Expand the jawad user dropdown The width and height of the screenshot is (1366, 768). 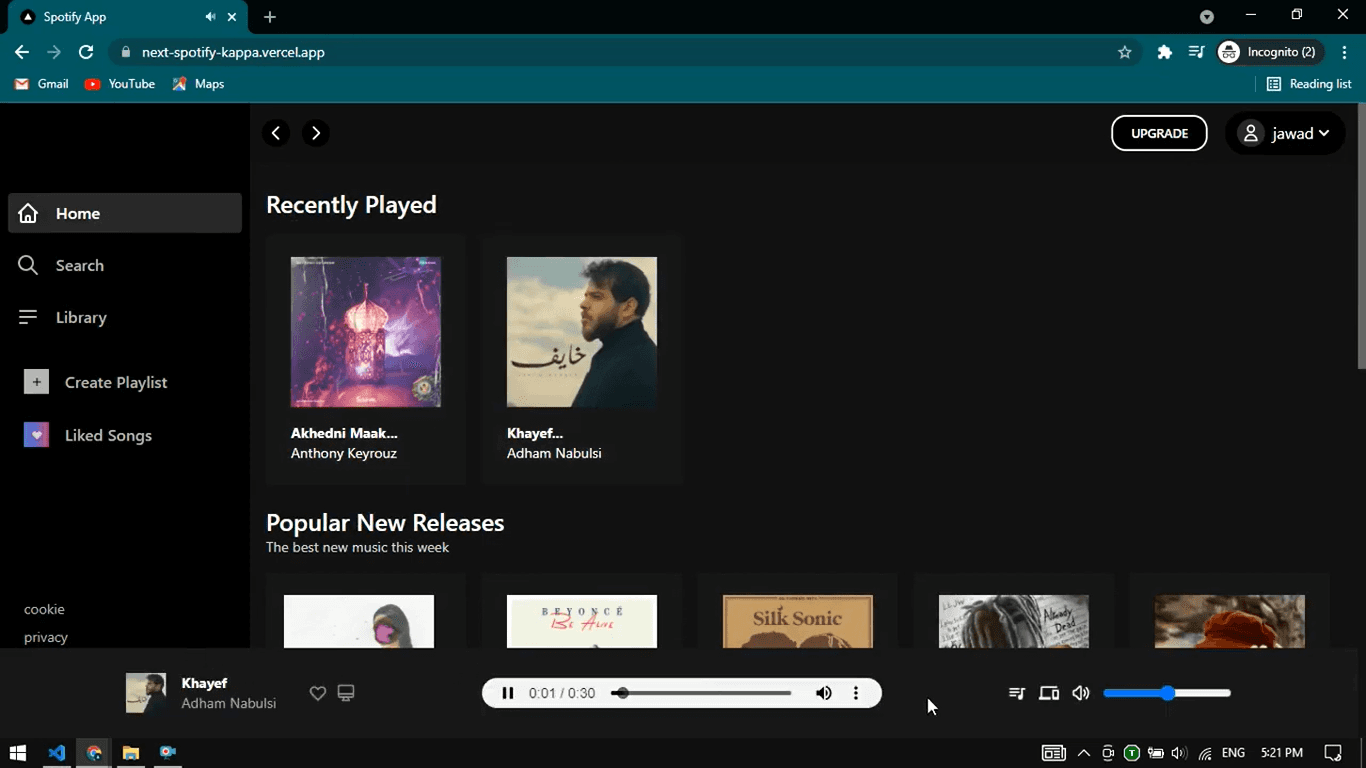pyautogui.click(x=1285, y=133)
